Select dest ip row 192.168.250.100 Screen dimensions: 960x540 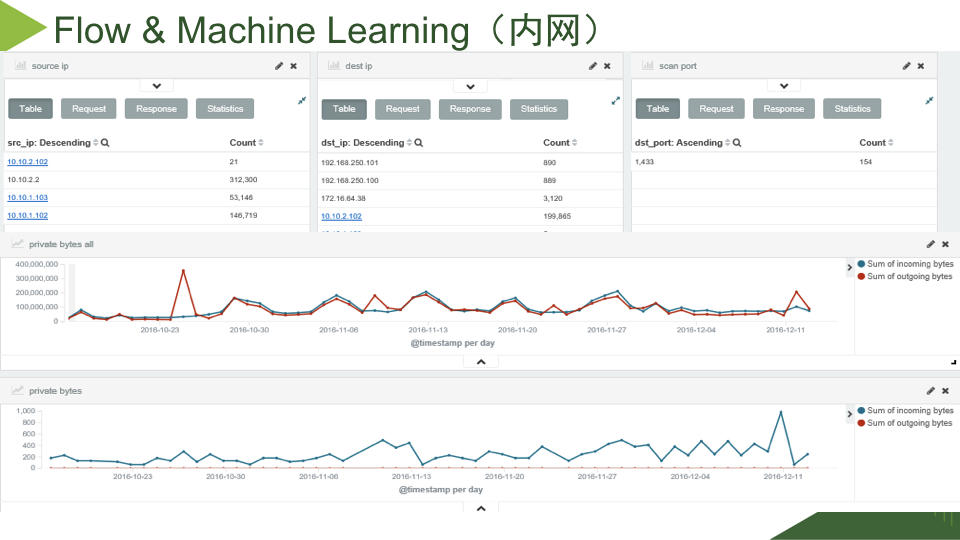pyautogui.click(x=470, y=181)
